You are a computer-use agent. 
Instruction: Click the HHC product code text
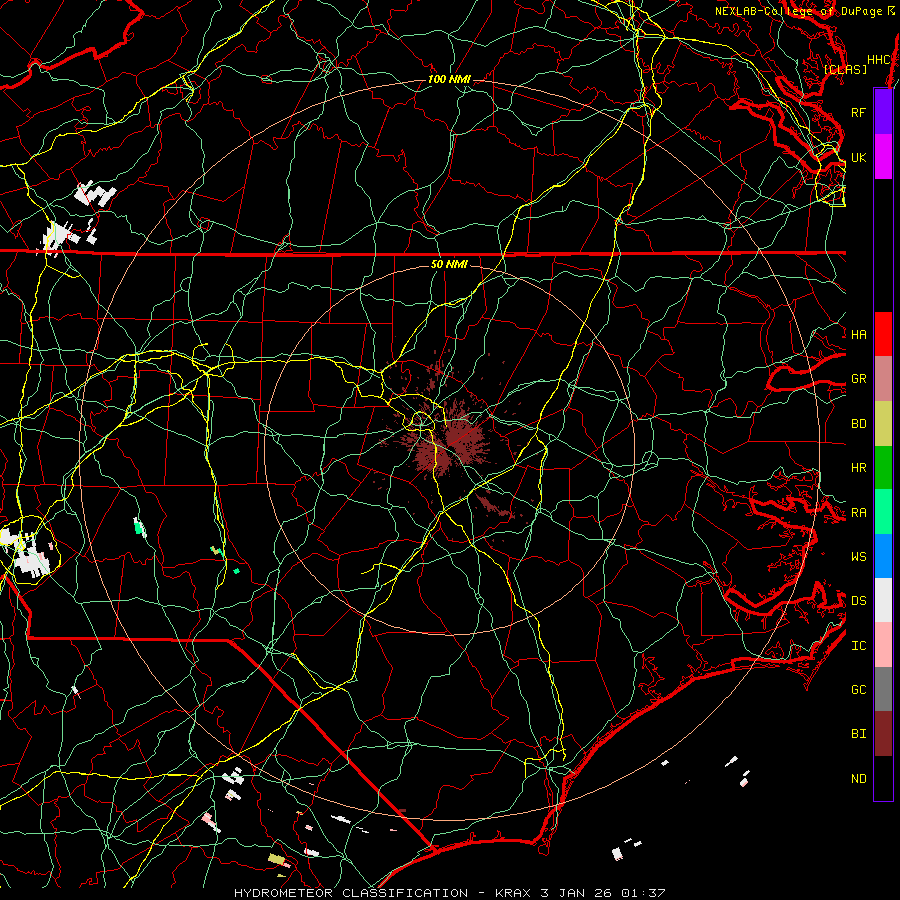[x=879, y=60]
